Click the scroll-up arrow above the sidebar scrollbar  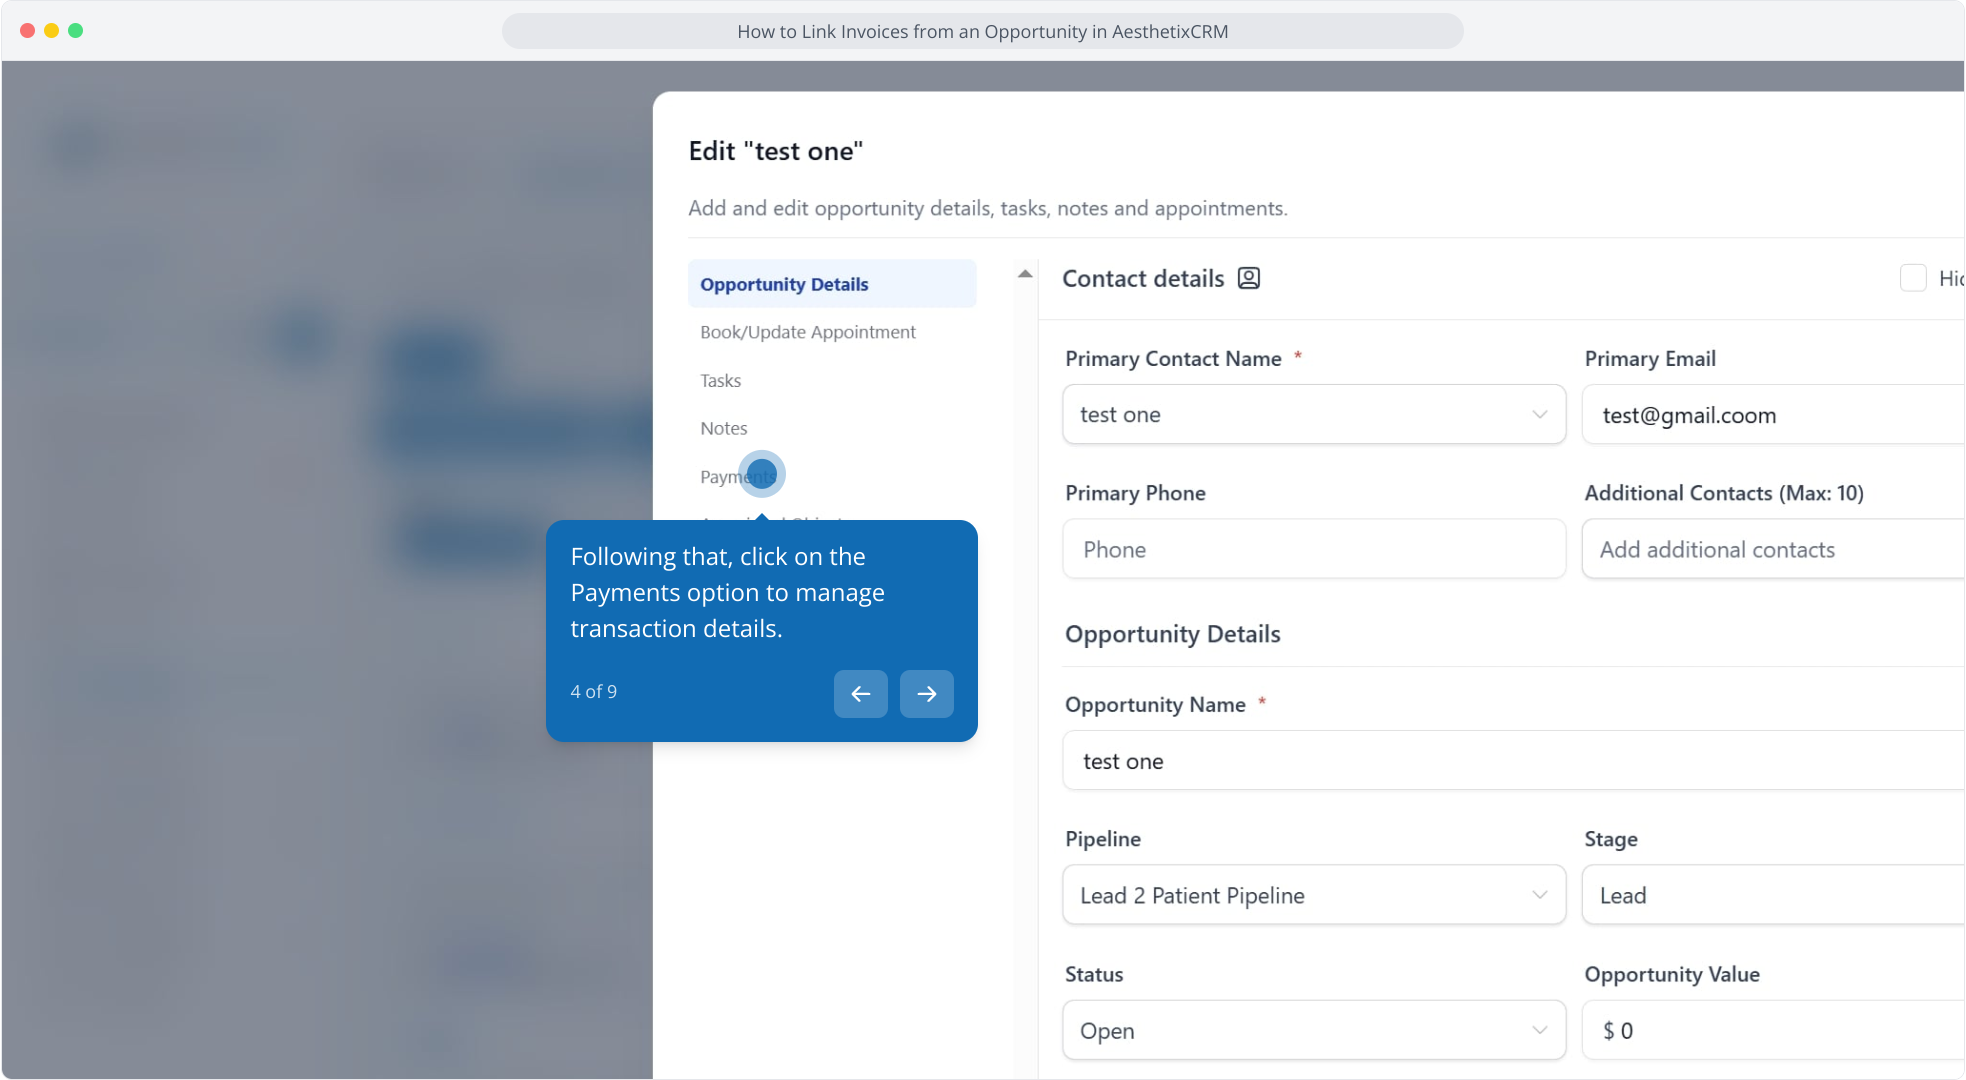click(1025, 274)
